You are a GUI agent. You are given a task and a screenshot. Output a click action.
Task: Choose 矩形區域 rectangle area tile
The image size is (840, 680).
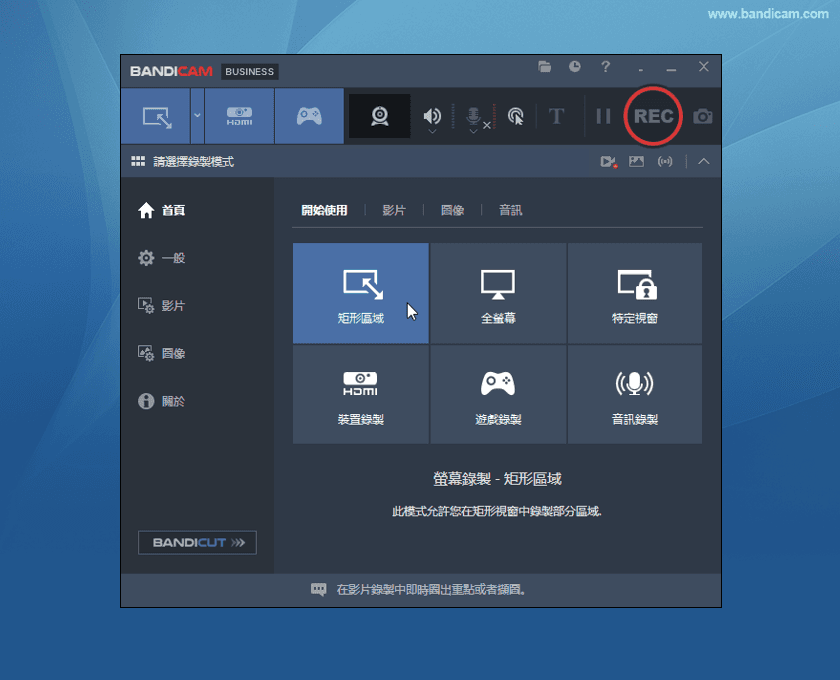pos(361,293)
